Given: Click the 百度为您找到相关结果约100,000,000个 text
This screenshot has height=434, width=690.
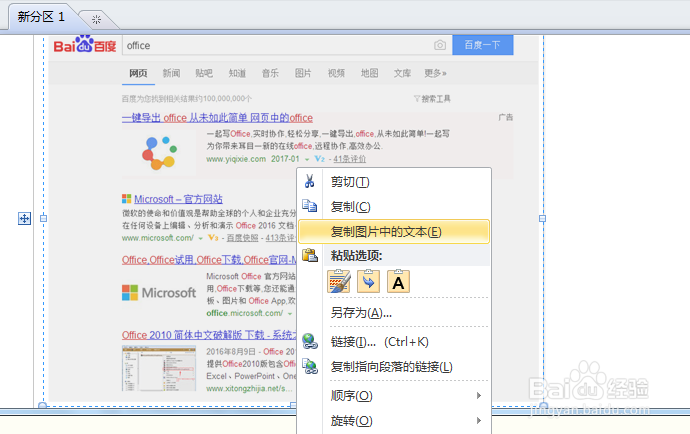Looking at the screenshot, I should [187, 99].
